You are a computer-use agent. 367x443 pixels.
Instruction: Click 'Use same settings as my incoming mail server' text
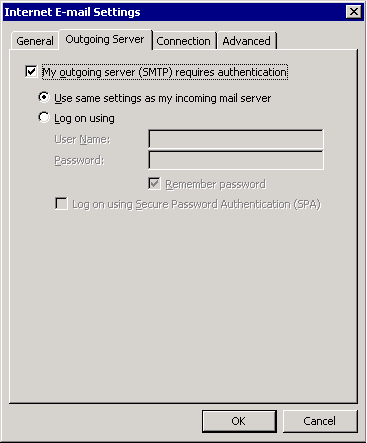[162, 98]
